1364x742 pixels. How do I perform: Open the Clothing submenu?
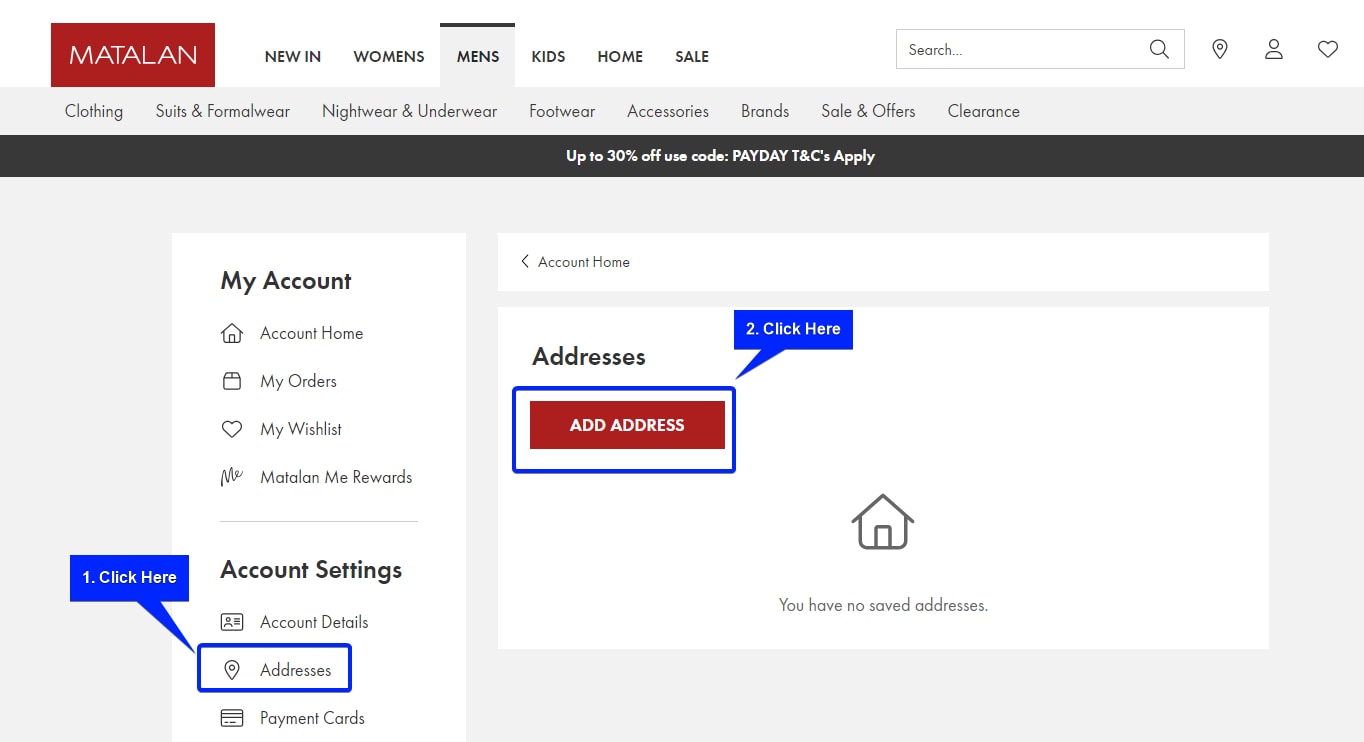coord(94,111)
